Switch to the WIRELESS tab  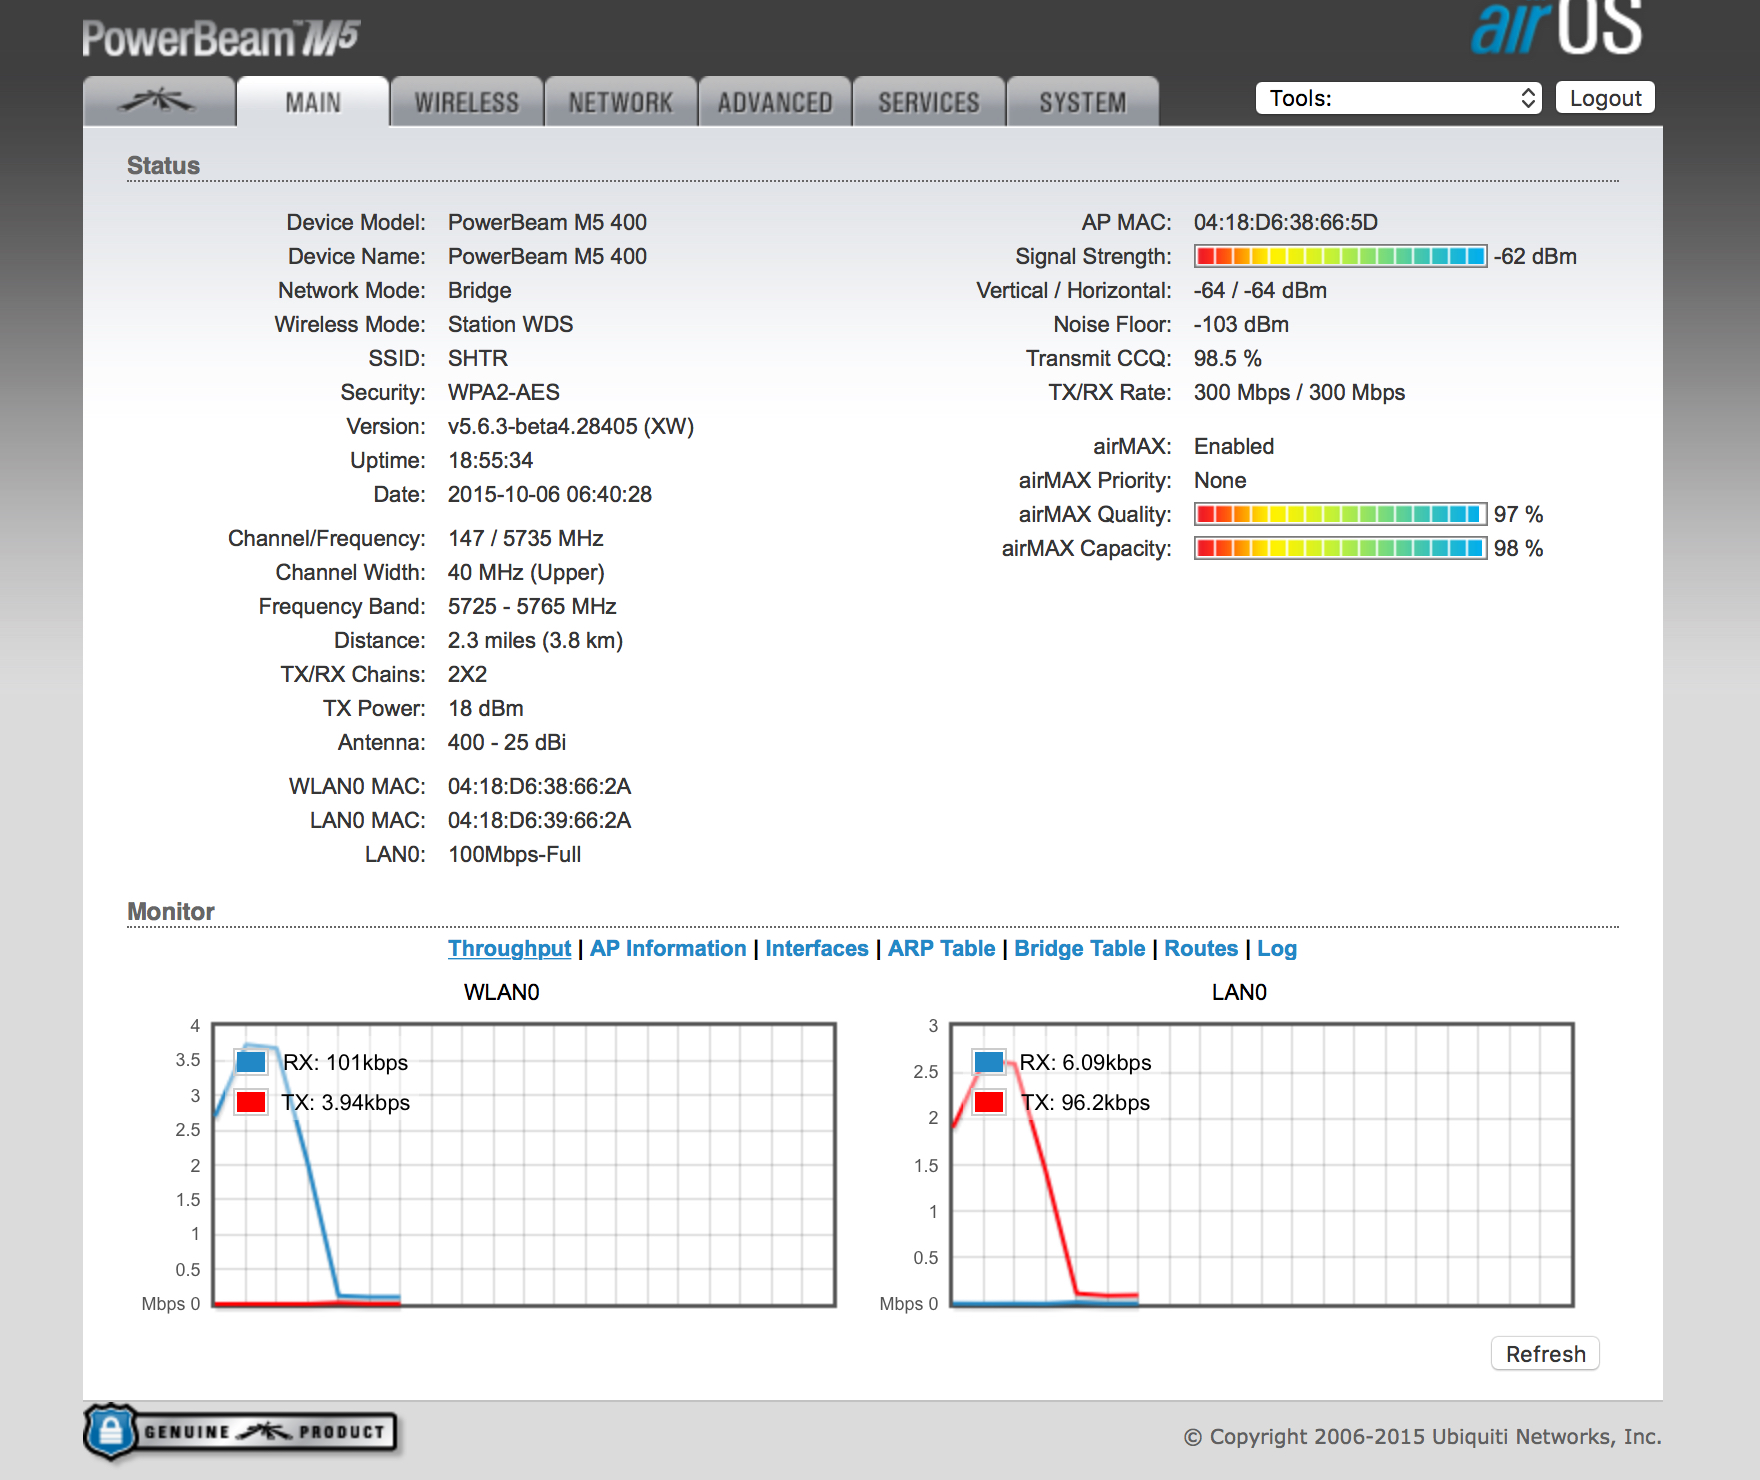(467, 102)
